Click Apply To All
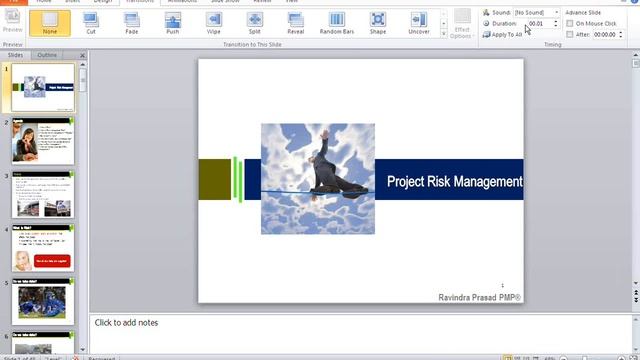Screen dimensions: 640x360 (502, 35)
